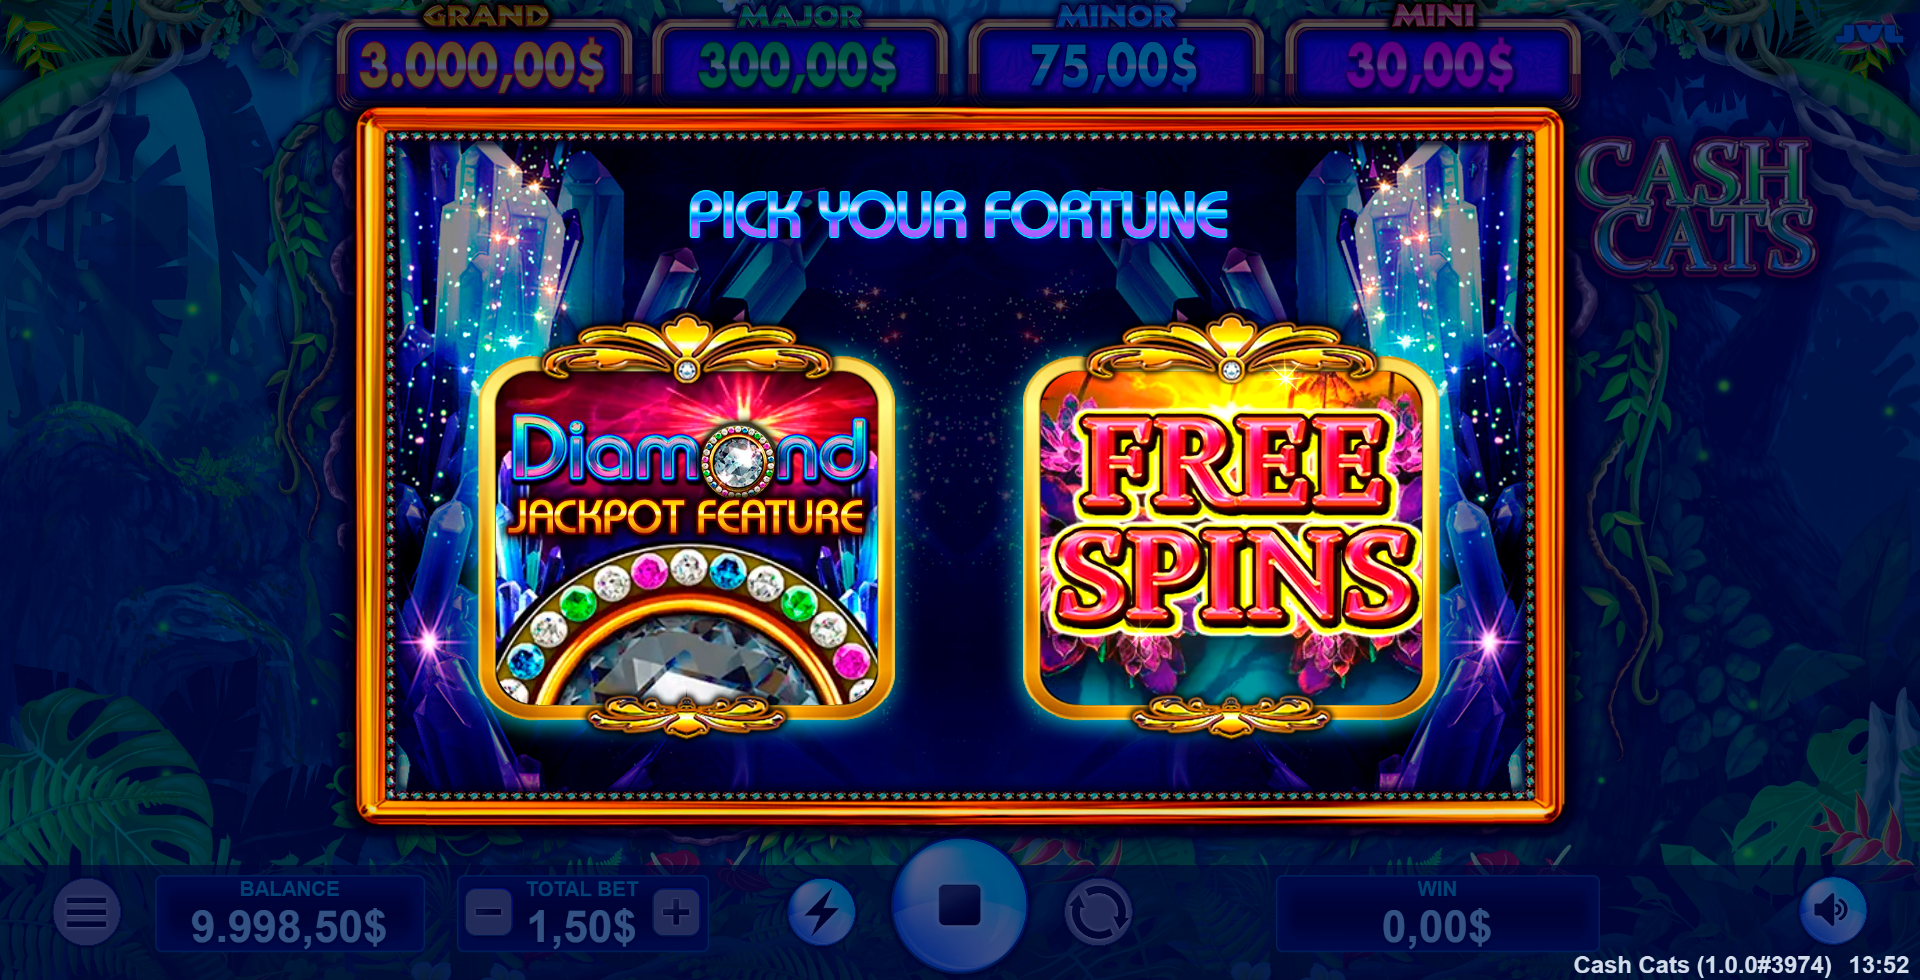Click the JVL logo in corner
The width and height of the screenshot is (1920, 980).
click(1870, 33)
